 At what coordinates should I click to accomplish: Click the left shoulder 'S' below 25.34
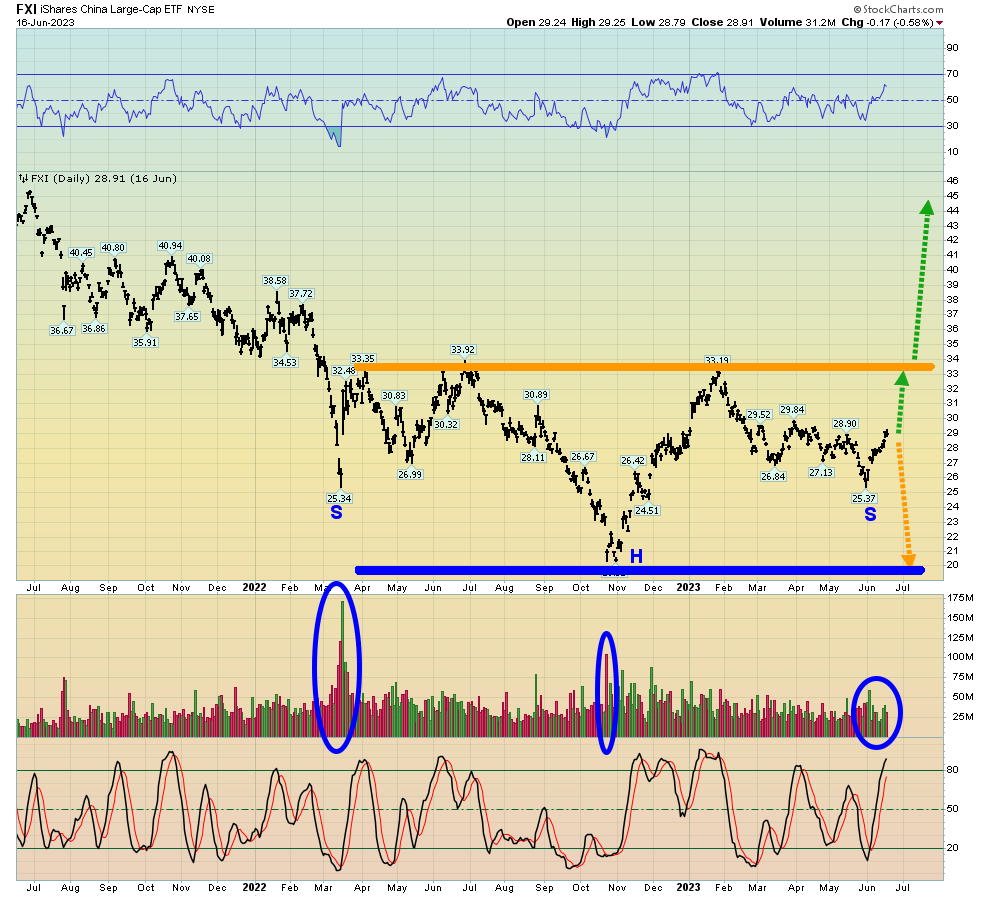click(x=337, y=513)
